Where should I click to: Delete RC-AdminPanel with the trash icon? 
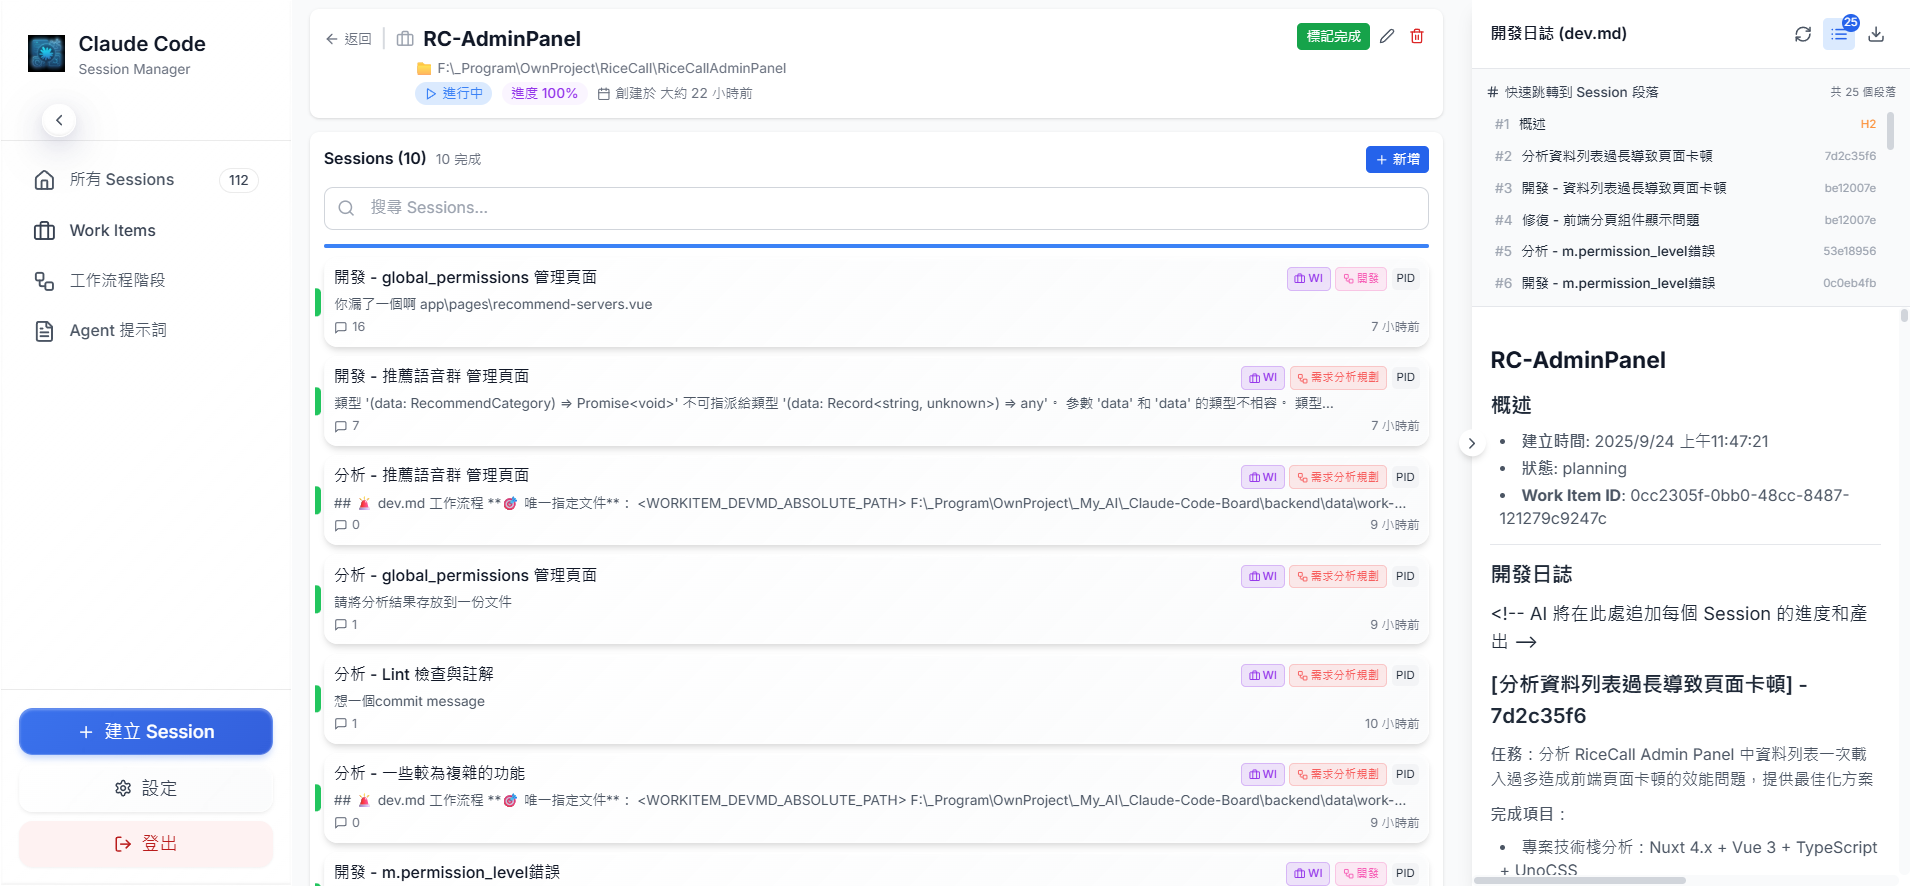tap(1417, 36)
